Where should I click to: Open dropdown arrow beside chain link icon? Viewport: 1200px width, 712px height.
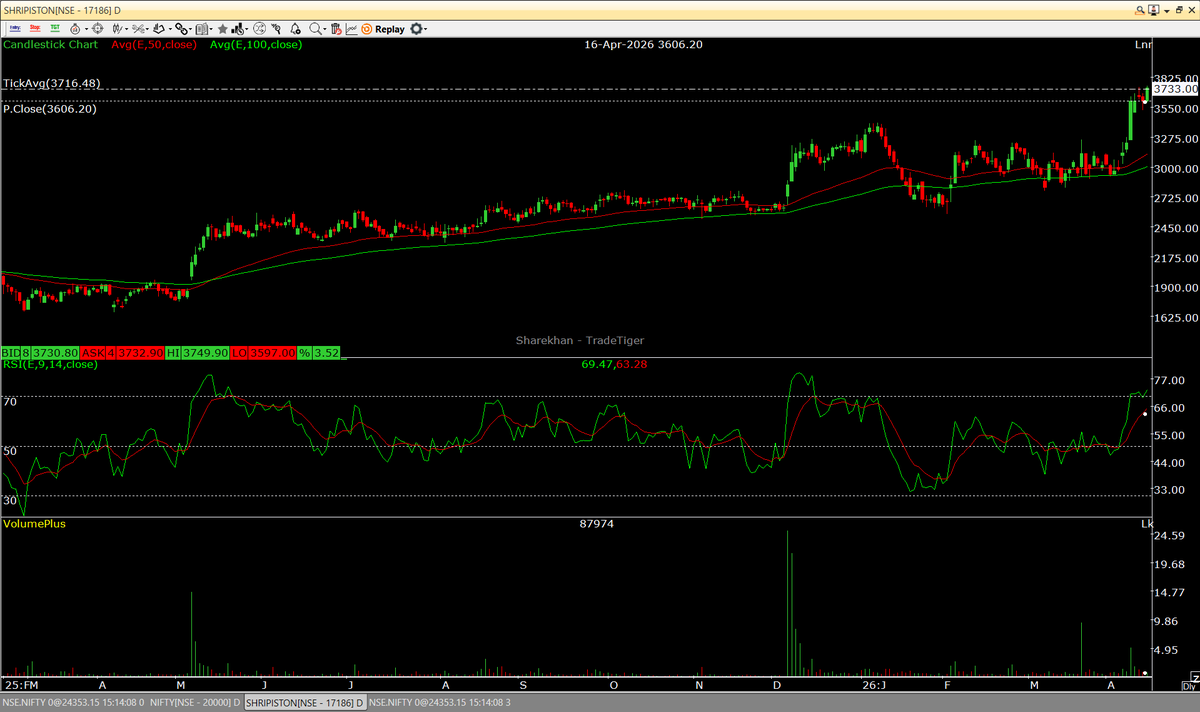pos(191,30)
